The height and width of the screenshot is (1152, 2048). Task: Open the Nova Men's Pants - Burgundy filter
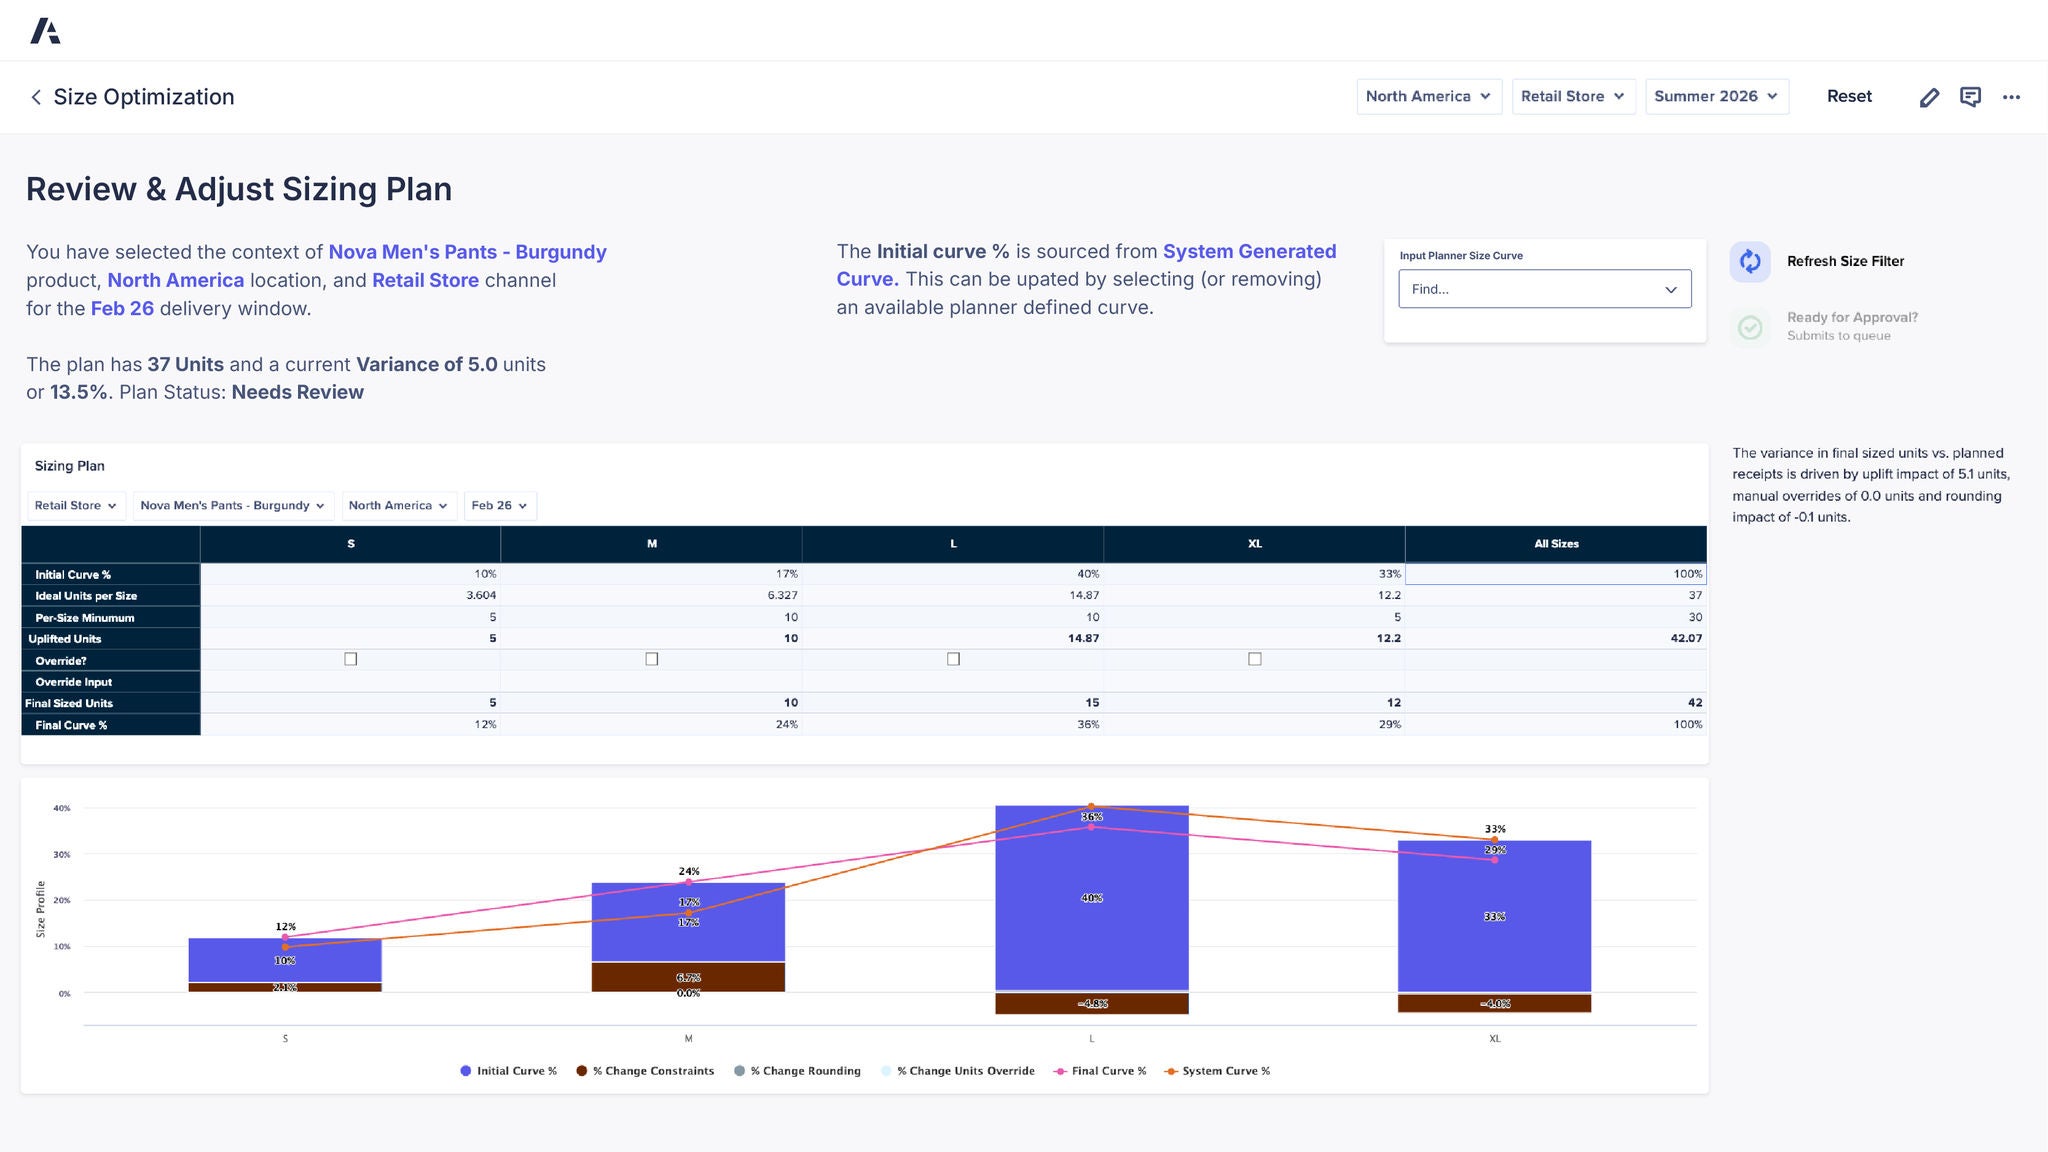[x=233, y=506]
